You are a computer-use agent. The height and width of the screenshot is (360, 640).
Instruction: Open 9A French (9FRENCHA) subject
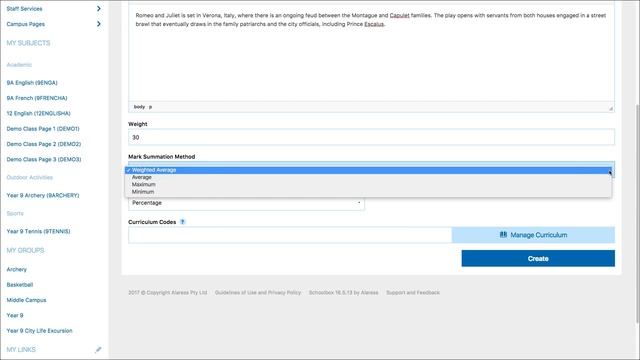click(x=37, y=98)
